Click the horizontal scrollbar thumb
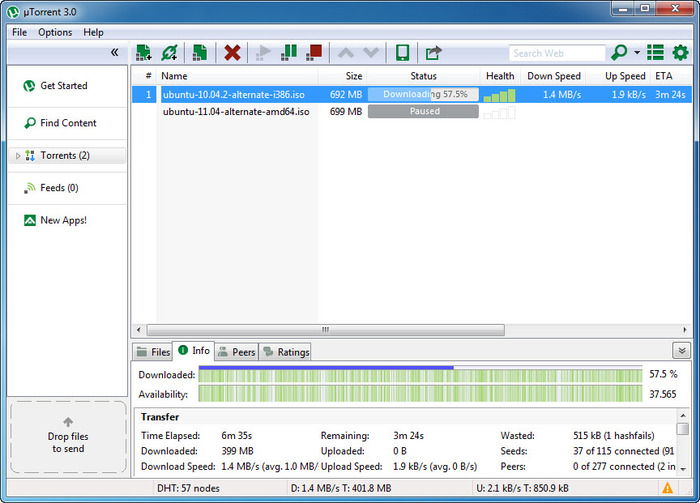The image size is (700, 503). click(325, 330)
